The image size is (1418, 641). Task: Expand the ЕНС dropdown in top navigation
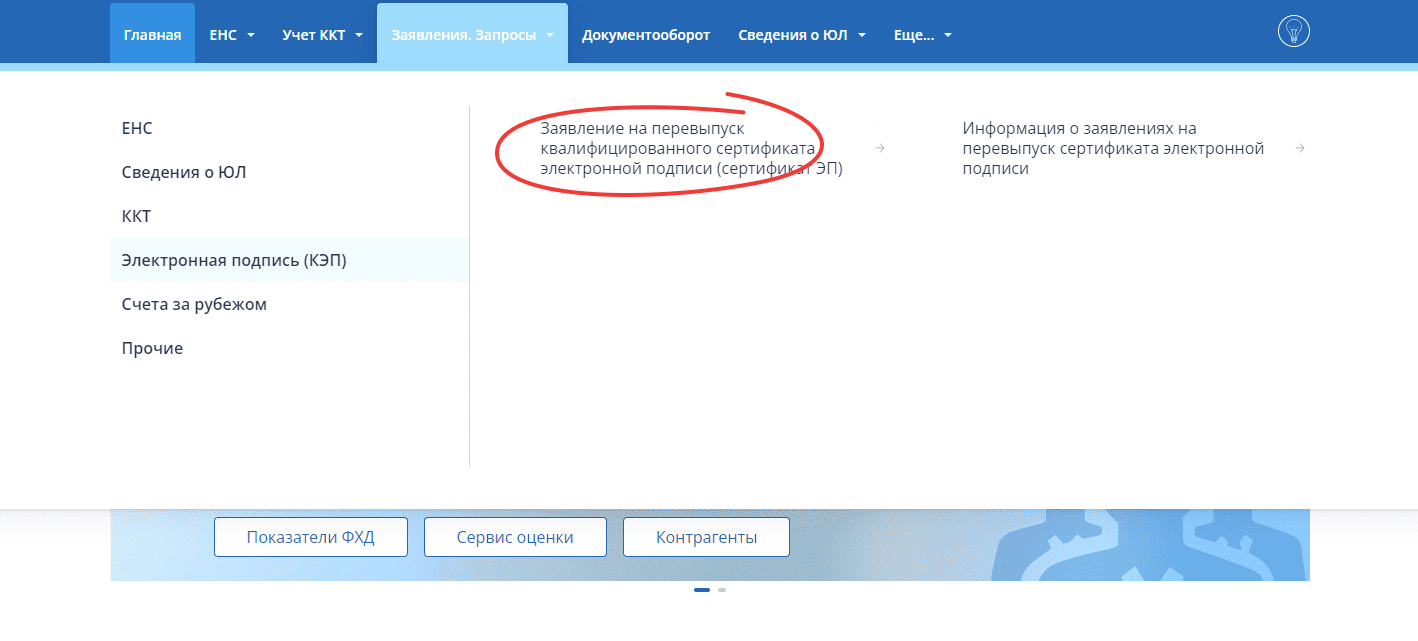(232, 35)
